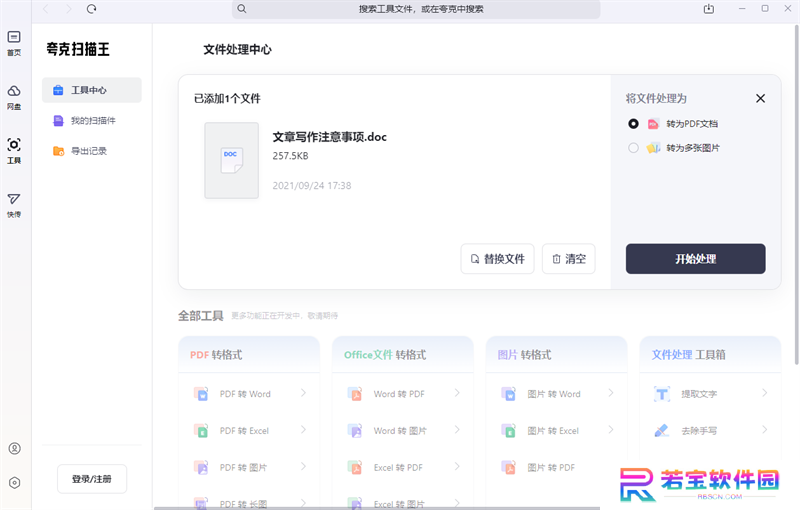Click the 替换文件 button
This screenshot has height=510, width=800.
(497, 259)
